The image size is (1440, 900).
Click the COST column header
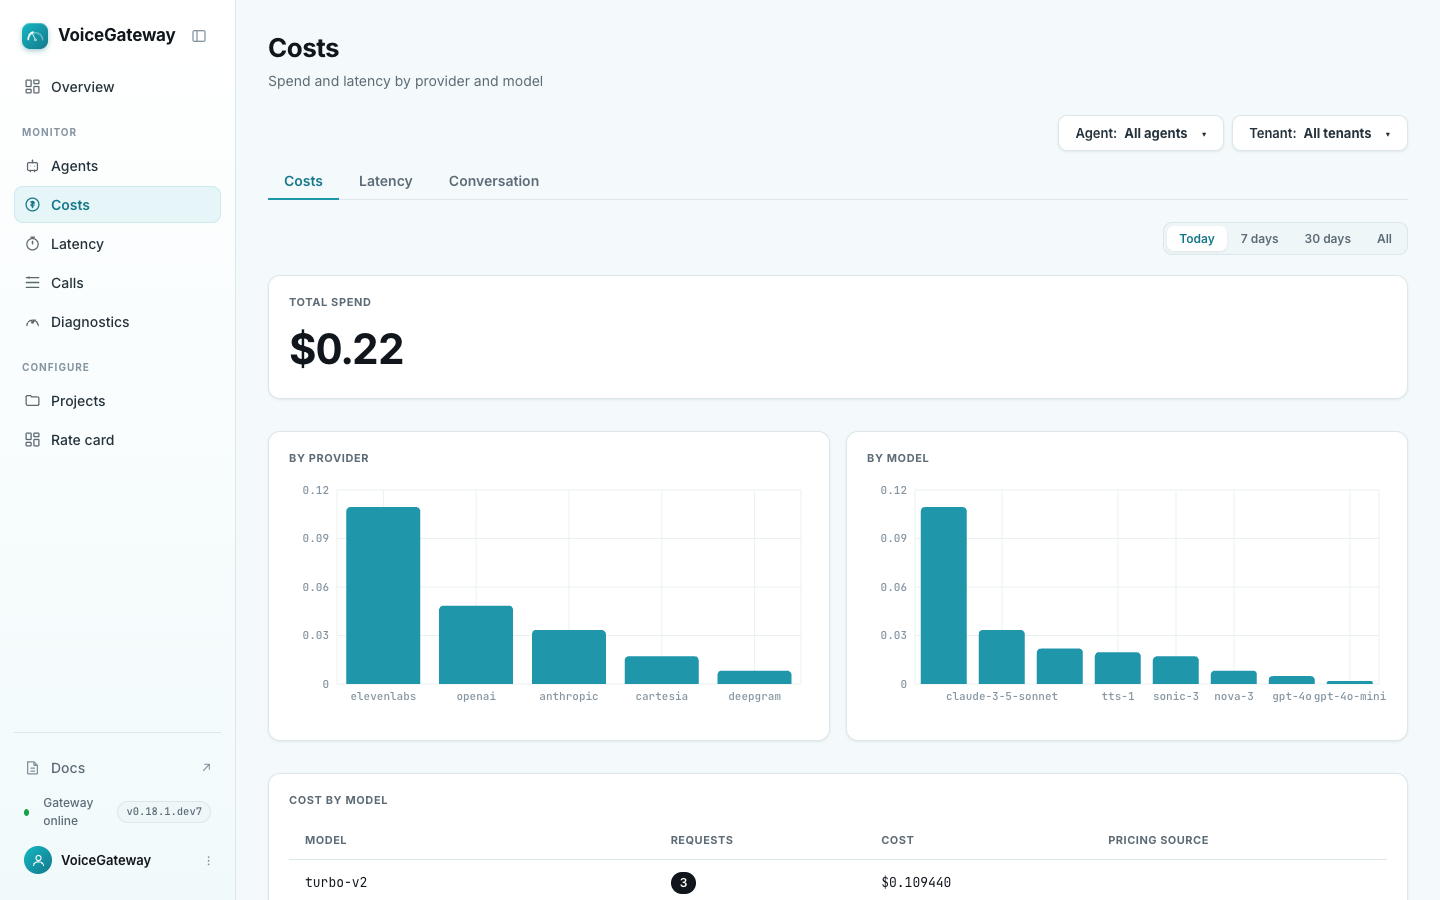[898, 840]
